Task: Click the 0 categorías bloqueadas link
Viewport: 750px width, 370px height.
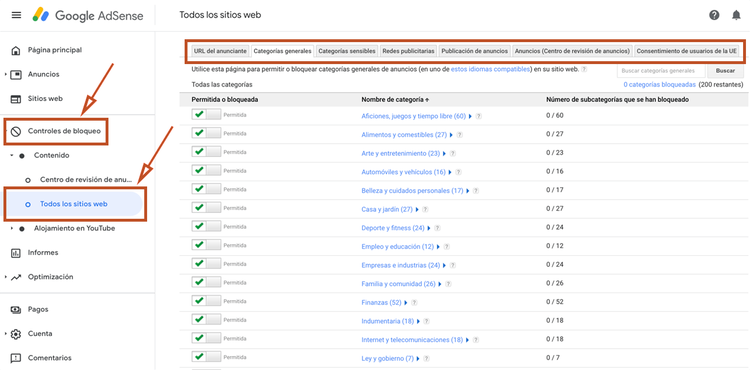Action: 660,85
